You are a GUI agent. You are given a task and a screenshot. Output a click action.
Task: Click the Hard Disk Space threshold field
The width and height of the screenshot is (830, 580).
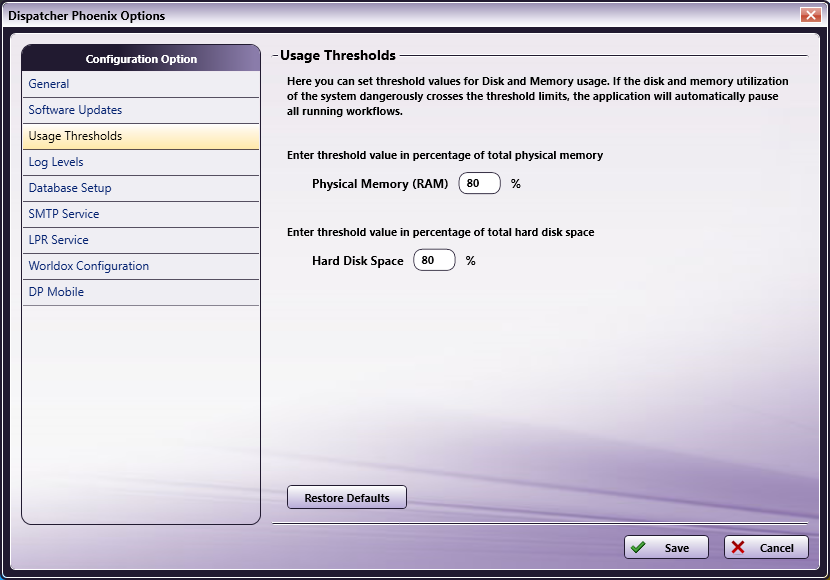click(x=434, y=260)
